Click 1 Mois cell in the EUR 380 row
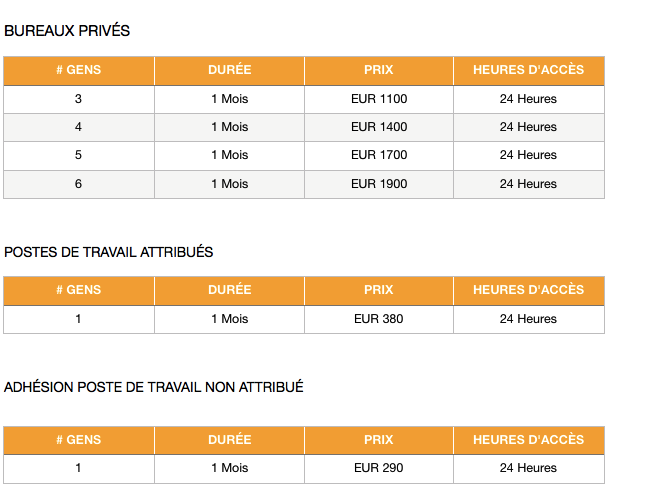The height and width of the screenshot is (489, 672). pos(229,319)
